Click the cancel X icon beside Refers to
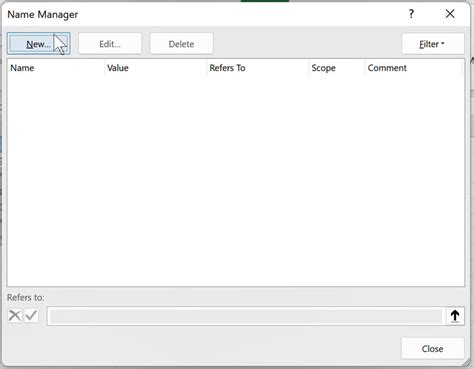The height and width of the screenshot is (369, 474). coord(15,315)
